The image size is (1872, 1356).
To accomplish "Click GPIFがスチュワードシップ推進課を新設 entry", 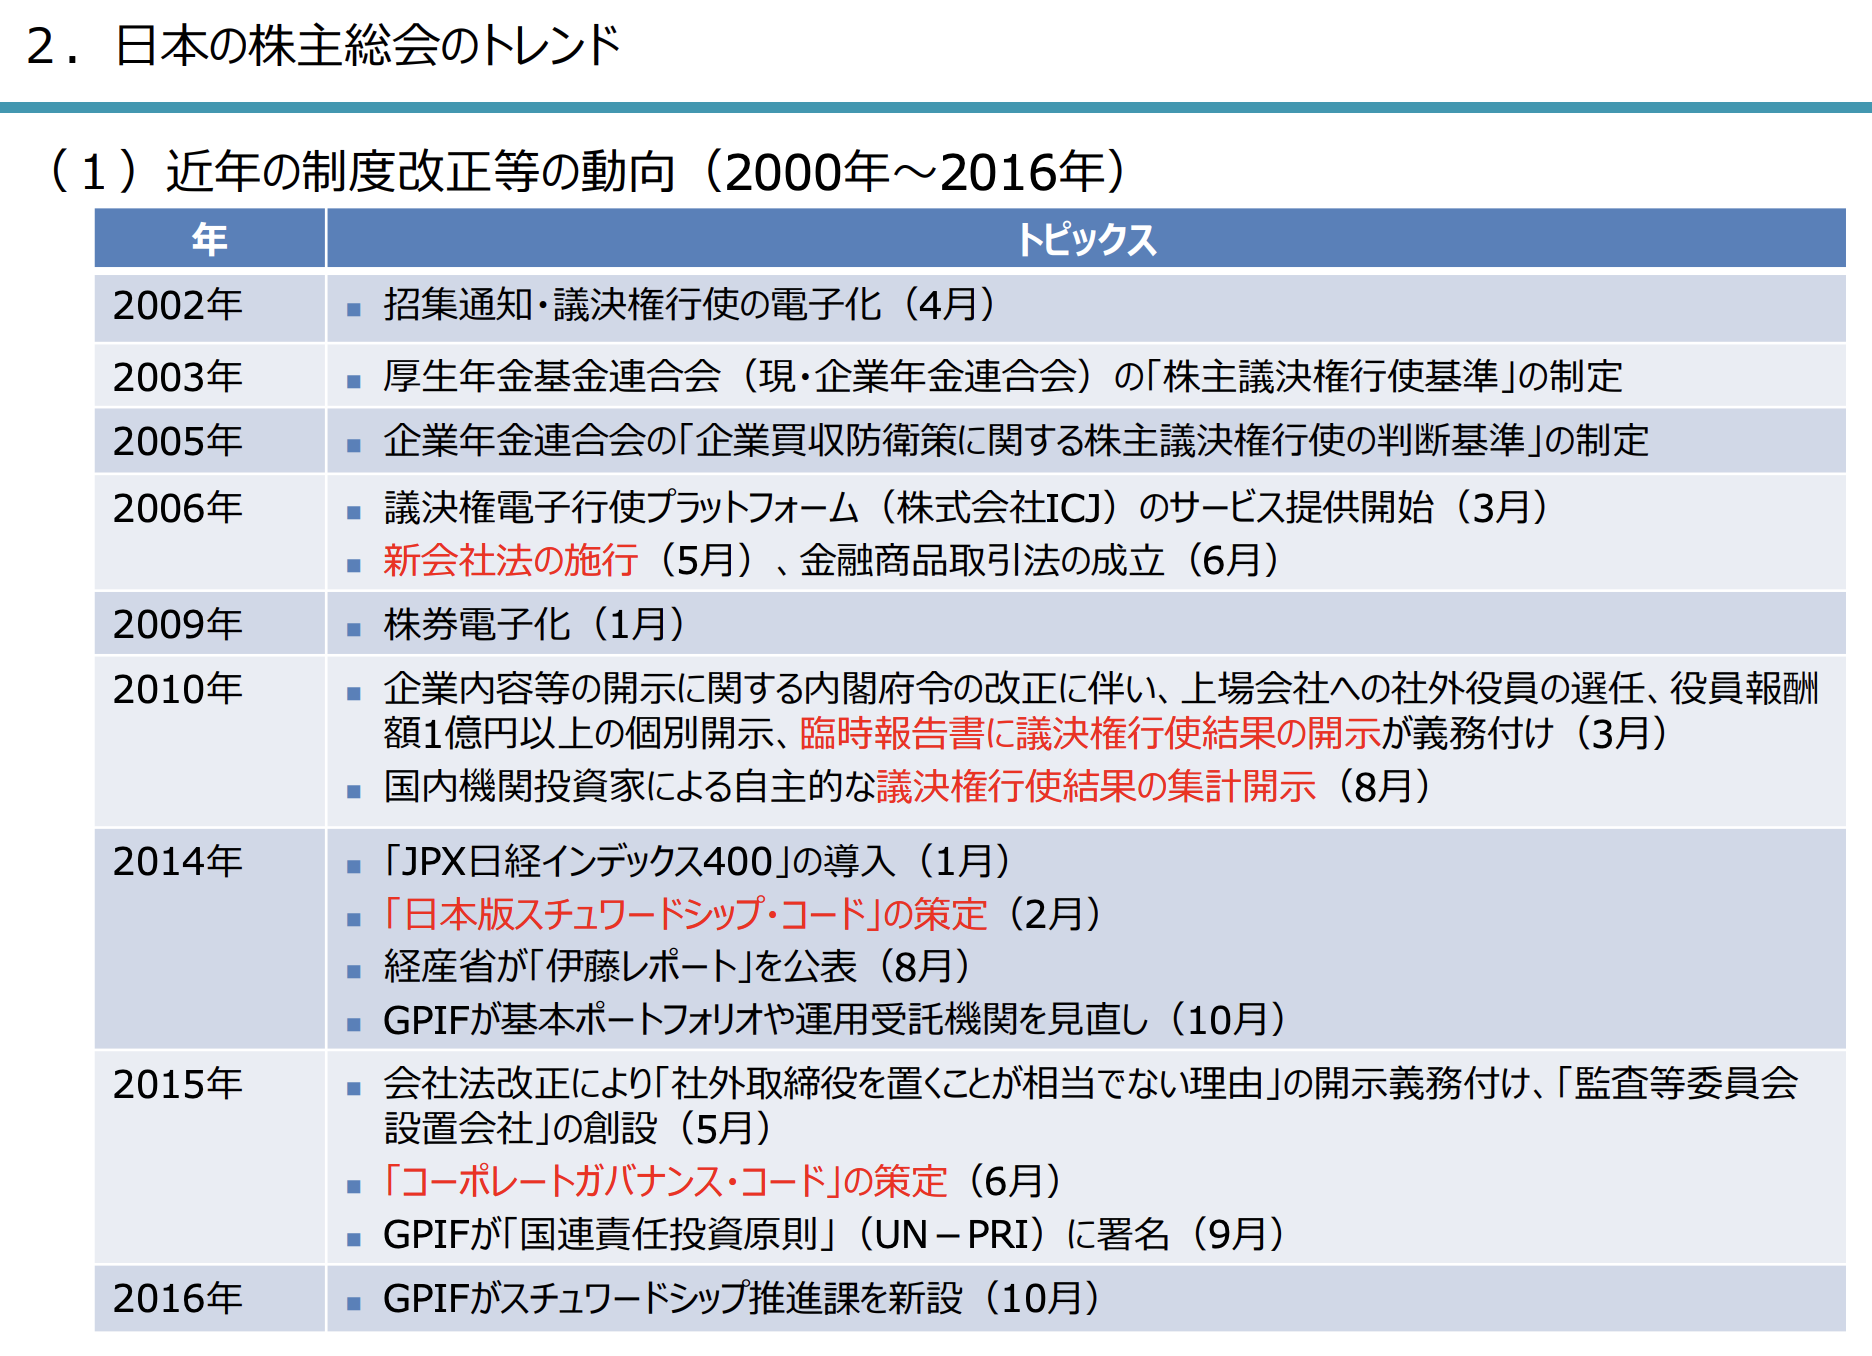I will point(744,1298).
